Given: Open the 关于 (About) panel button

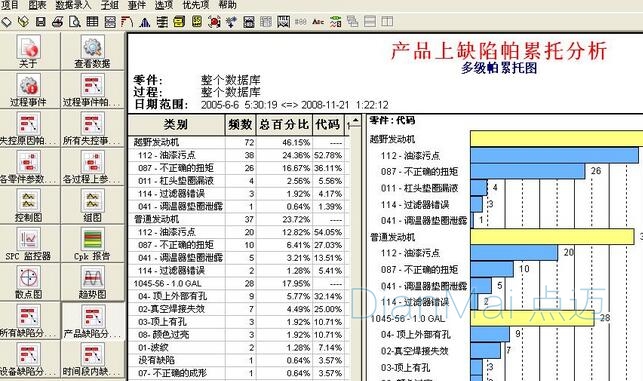Looking at the screenshot, I should [x=29, y=51].
